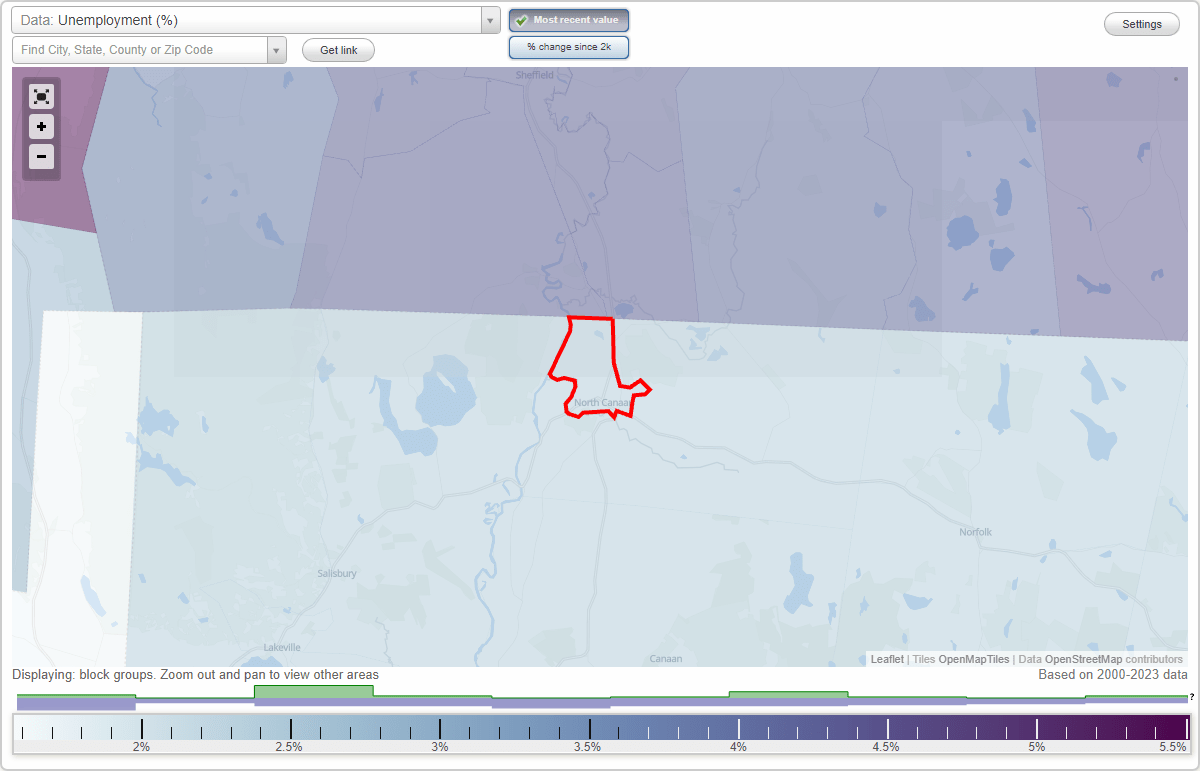This screenshot has width=1200, height=771.
Task: Enable the % change since 2k view
Action: point(569,46)
